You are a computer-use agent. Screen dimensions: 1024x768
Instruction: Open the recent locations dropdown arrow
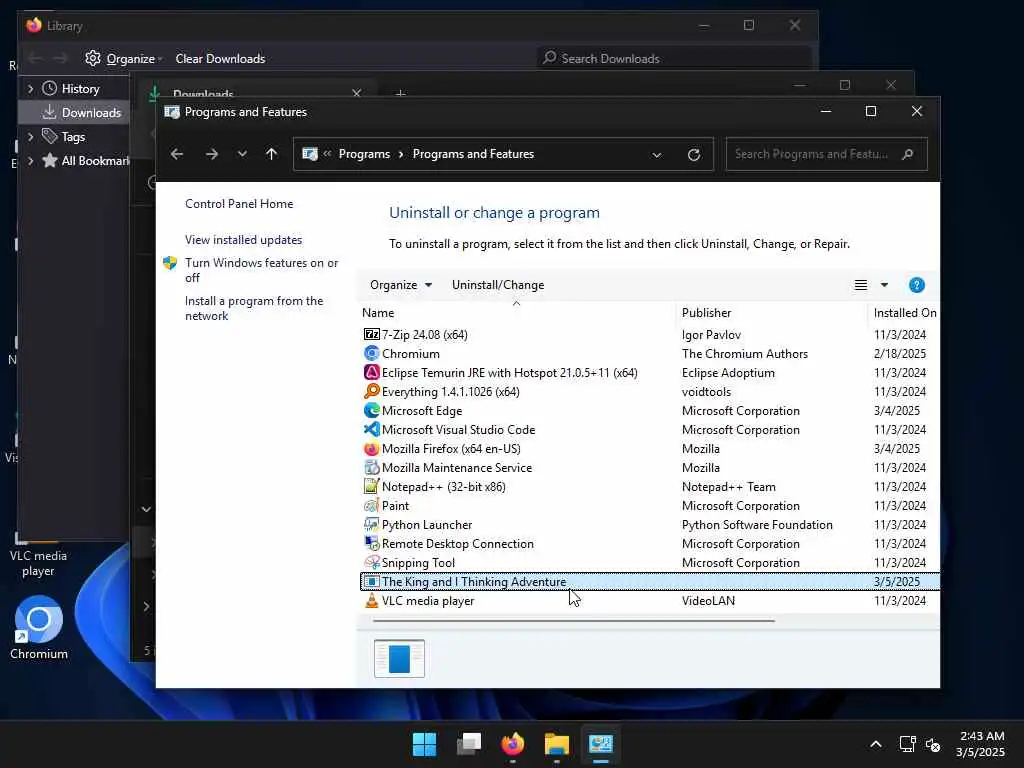(x=242, y=154)
